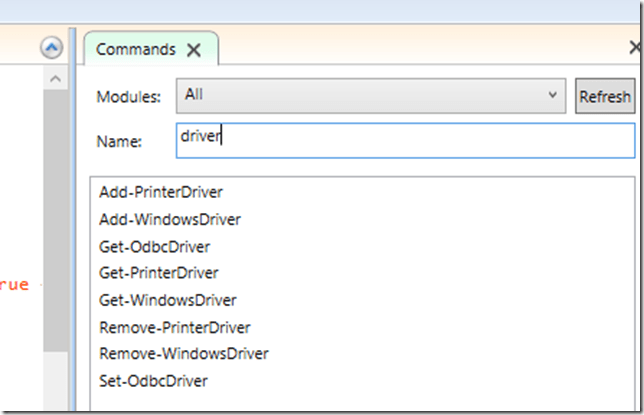Pick Get-OdbcDriver in the results list

pos(155,246)
